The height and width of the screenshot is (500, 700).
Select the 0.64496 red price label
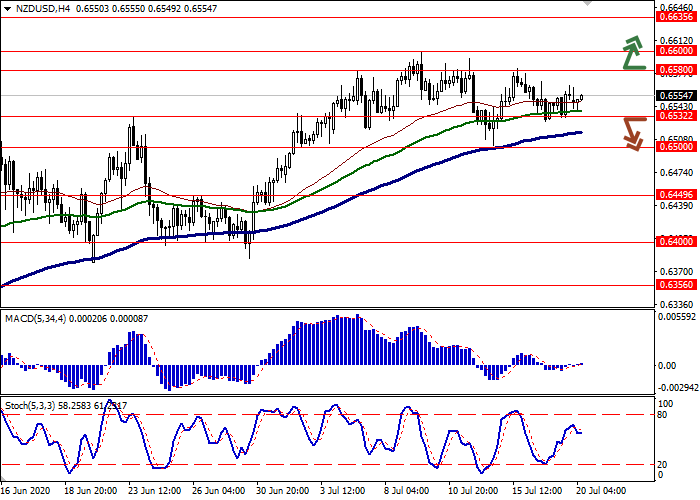coord(676,195)
